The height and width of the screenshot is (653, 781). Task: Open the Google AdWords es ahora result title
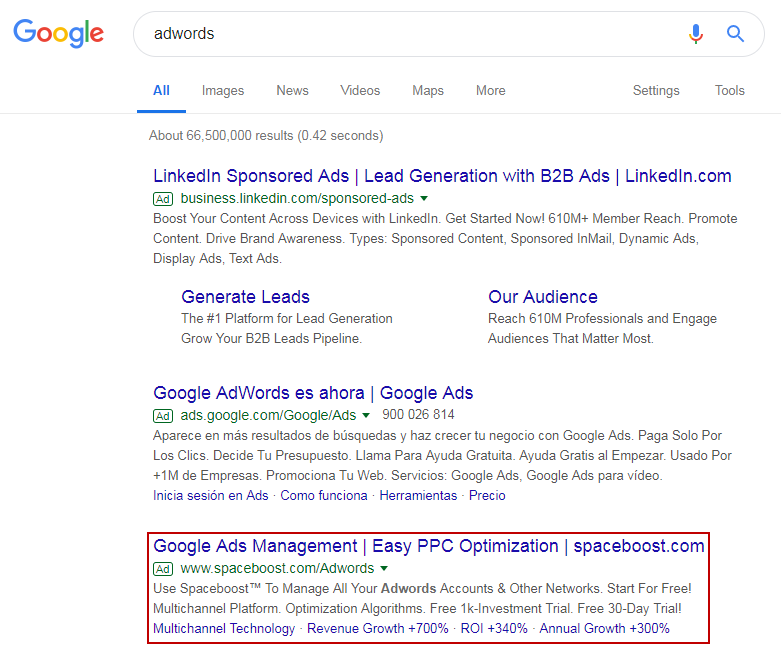click(313, 393)
